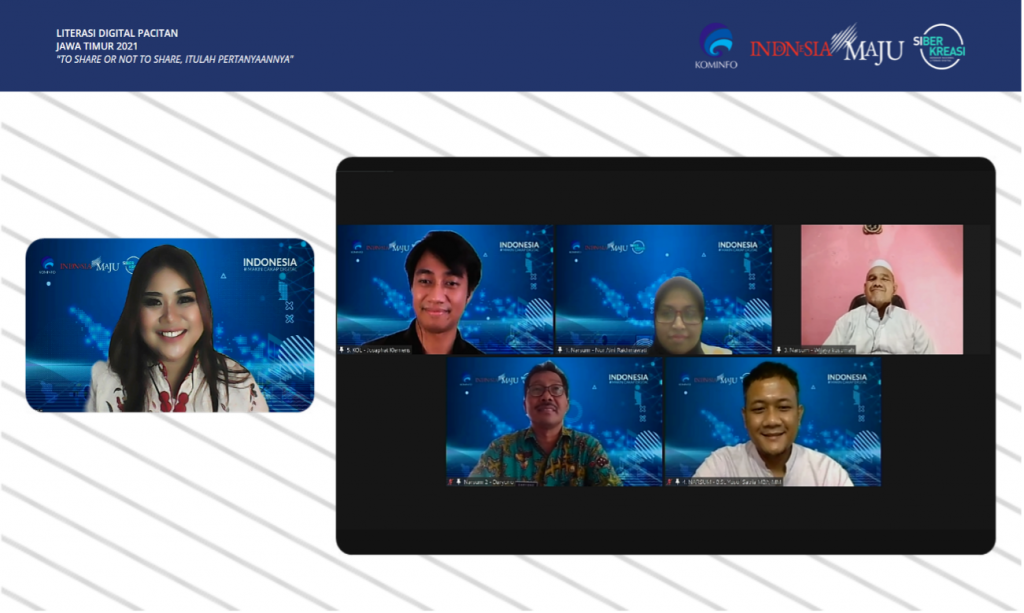
Task: Select the 4. NARSUM participant video tile
Action: (x=773, y=420)
